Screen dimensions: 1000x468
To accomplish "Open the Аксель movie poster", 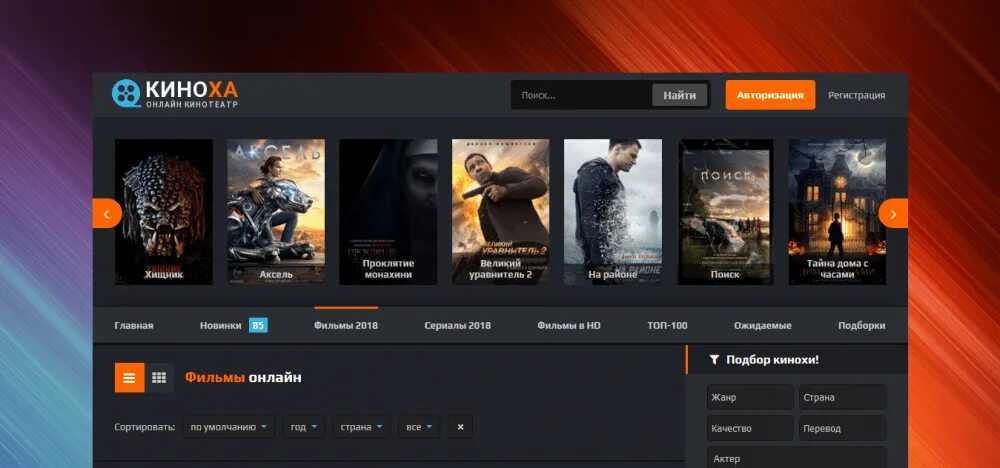I will pos(276,212).
